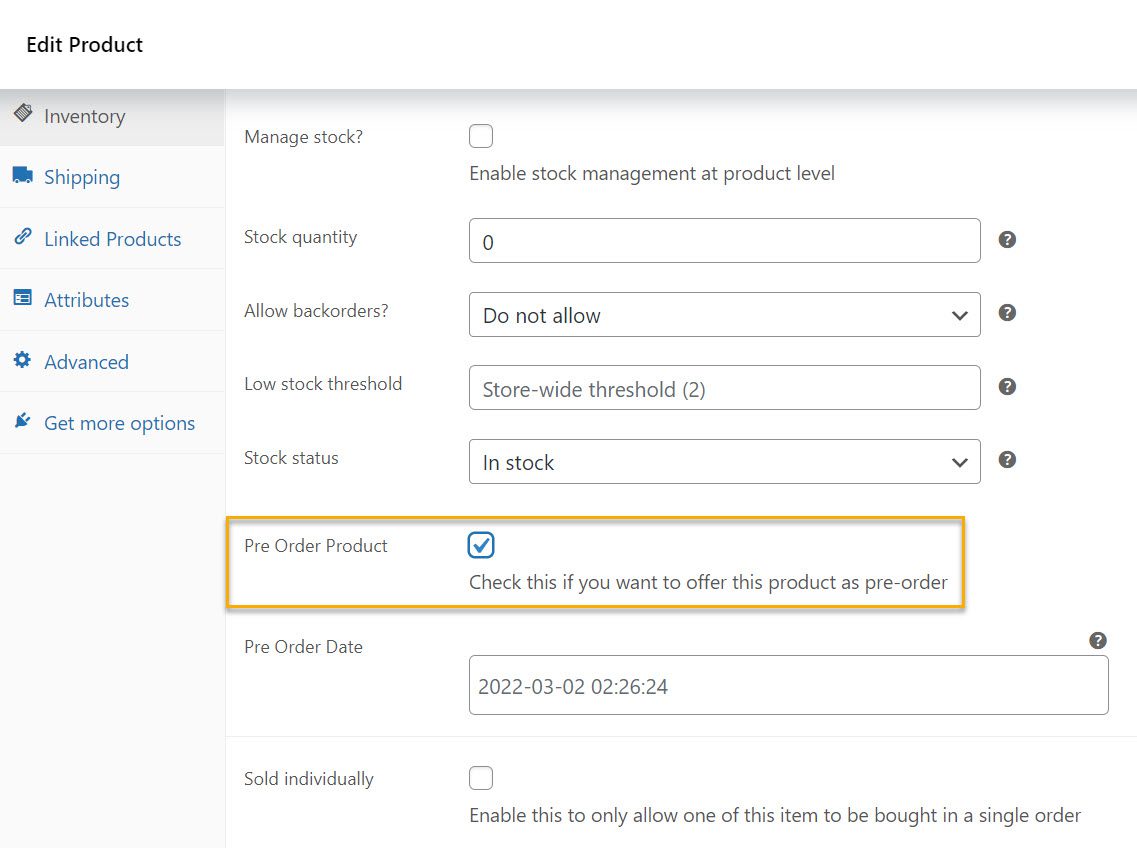Click the Low stock threshold field
Viewport: 1137px width, 848px height.
tap(724, 387)
